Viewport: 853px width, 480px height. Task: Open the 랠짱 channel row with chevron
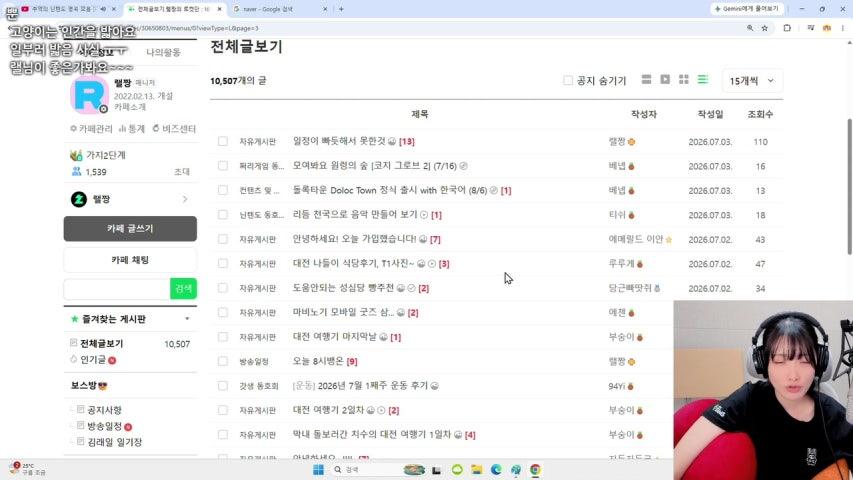click(130, 199)
